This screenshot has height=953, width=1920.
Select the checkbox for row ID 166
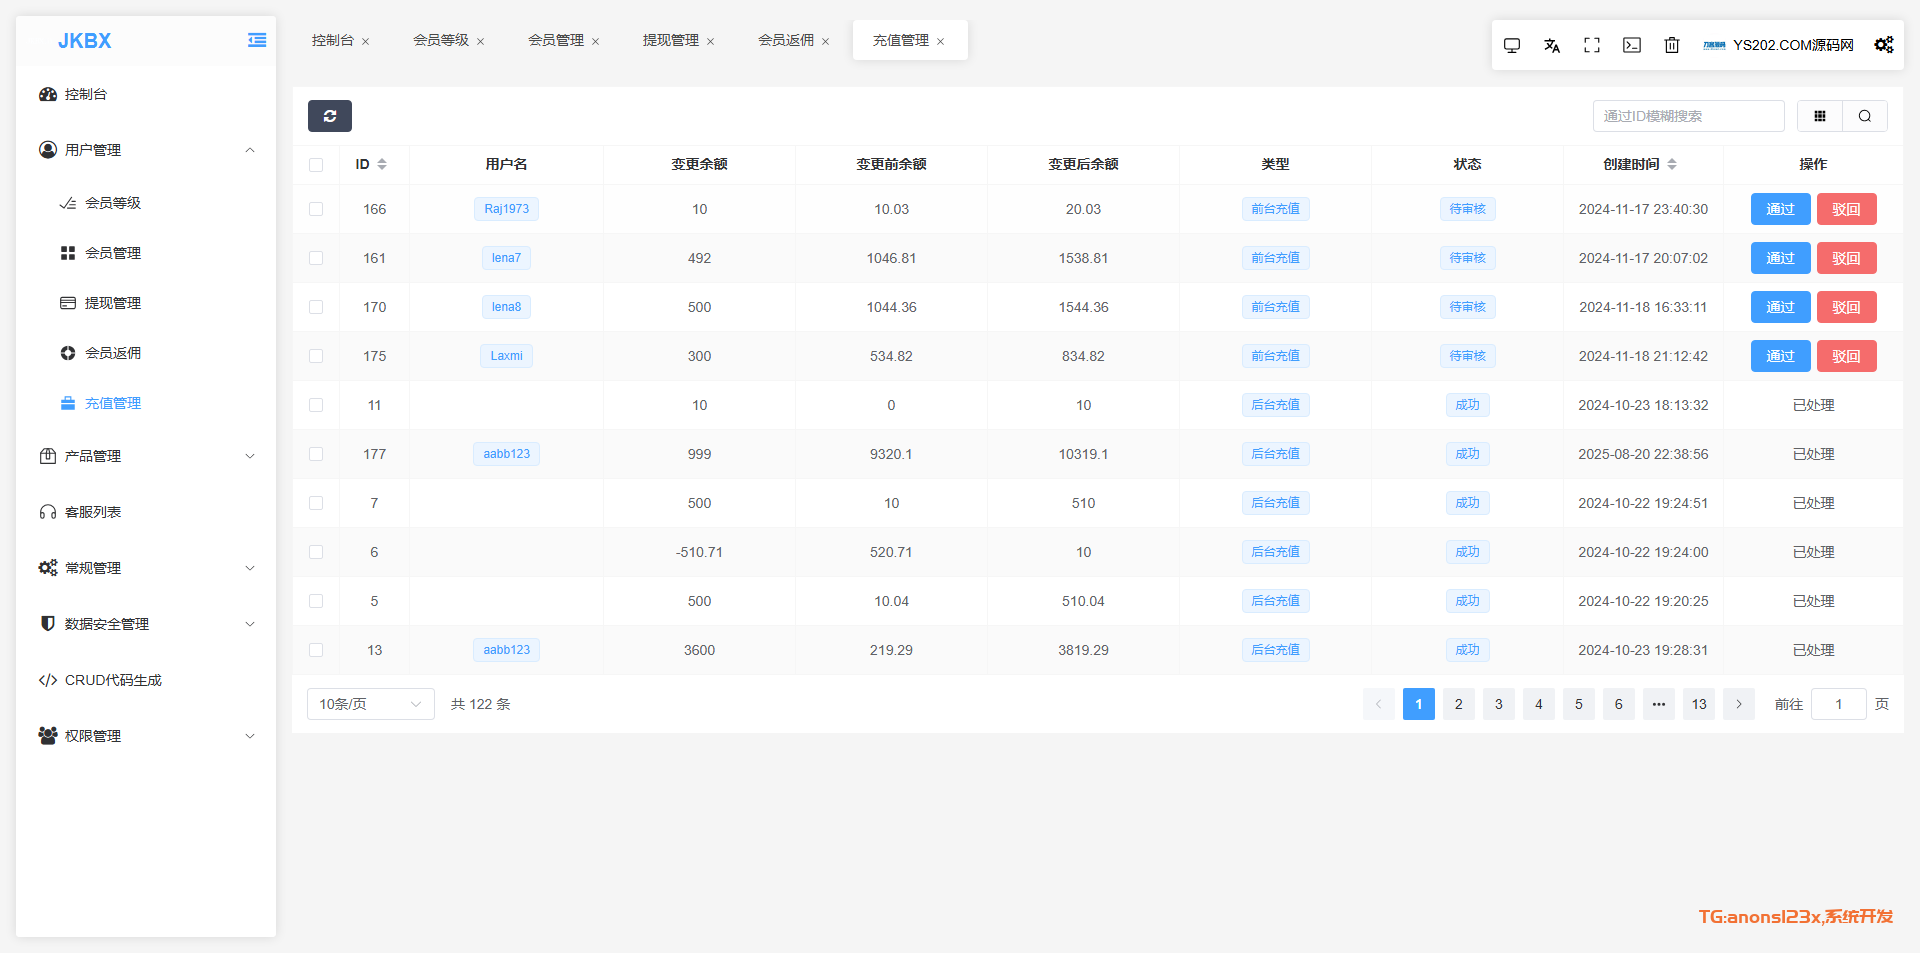(316, 209)
